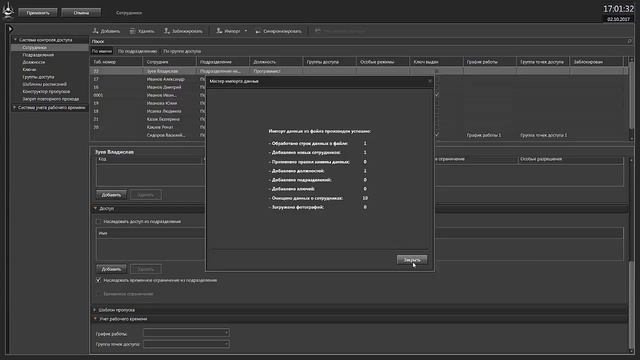This screenshot has height=360, width=640.
Task: Click into the Поиск search field
Action: (358, 41)
